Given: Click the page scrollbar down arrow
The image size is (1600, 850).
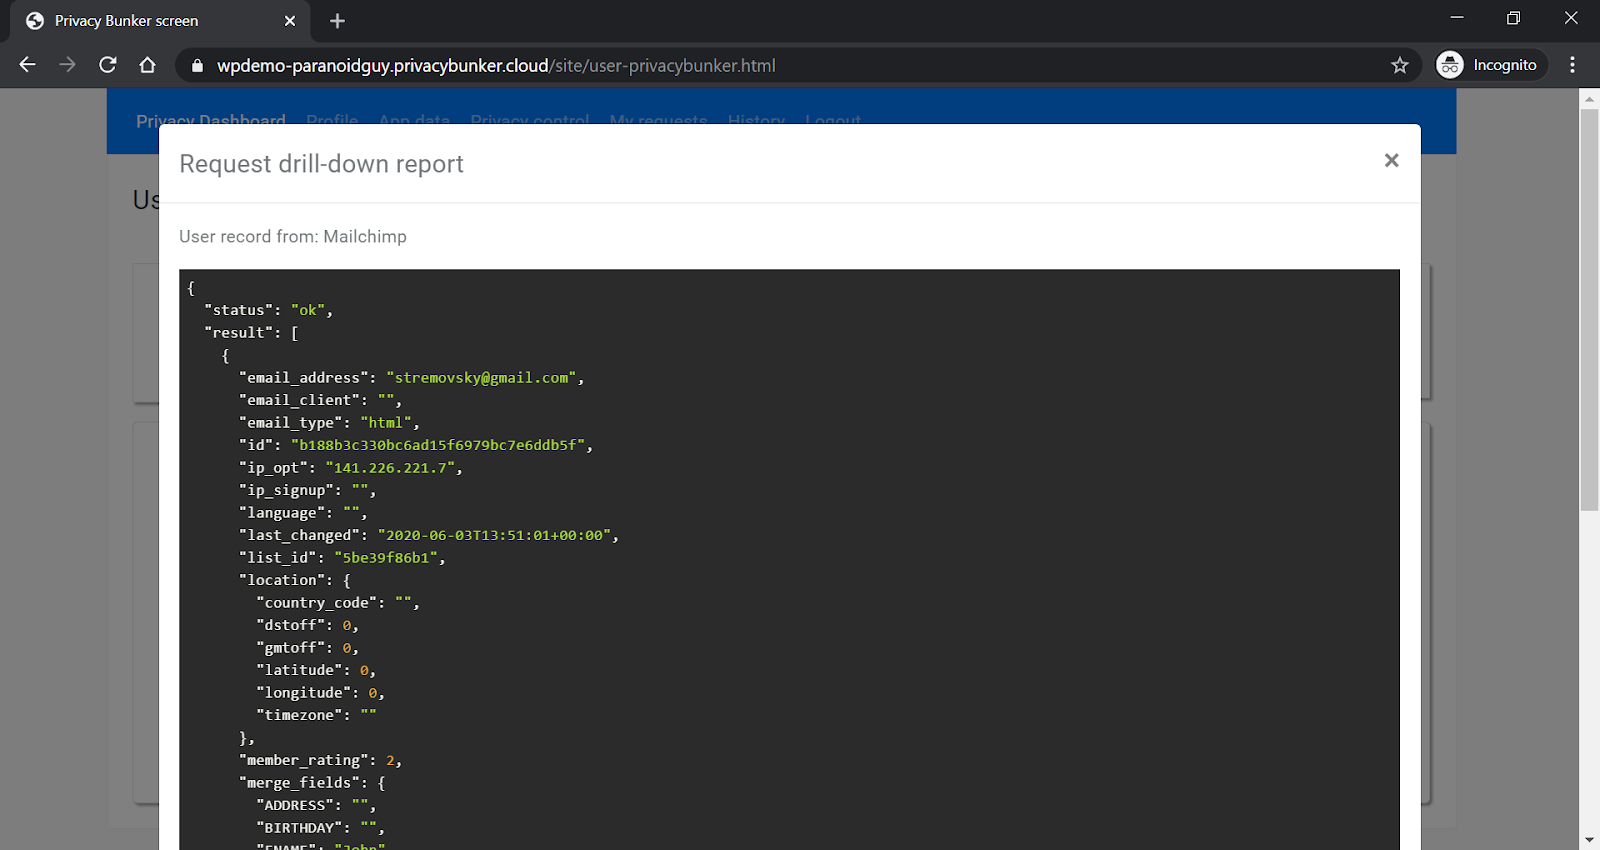Looking at the screenshot, I should (x=1589, y=840).
